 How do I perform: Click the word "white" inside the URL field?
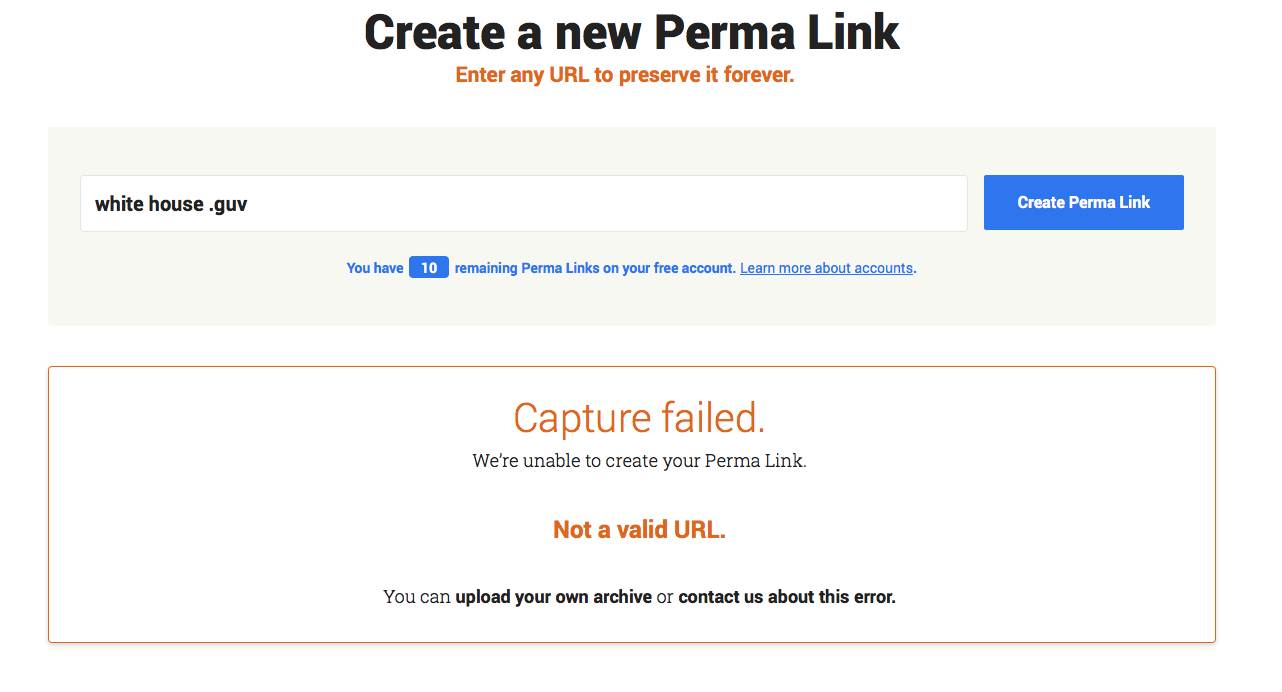tap(119, 204)
